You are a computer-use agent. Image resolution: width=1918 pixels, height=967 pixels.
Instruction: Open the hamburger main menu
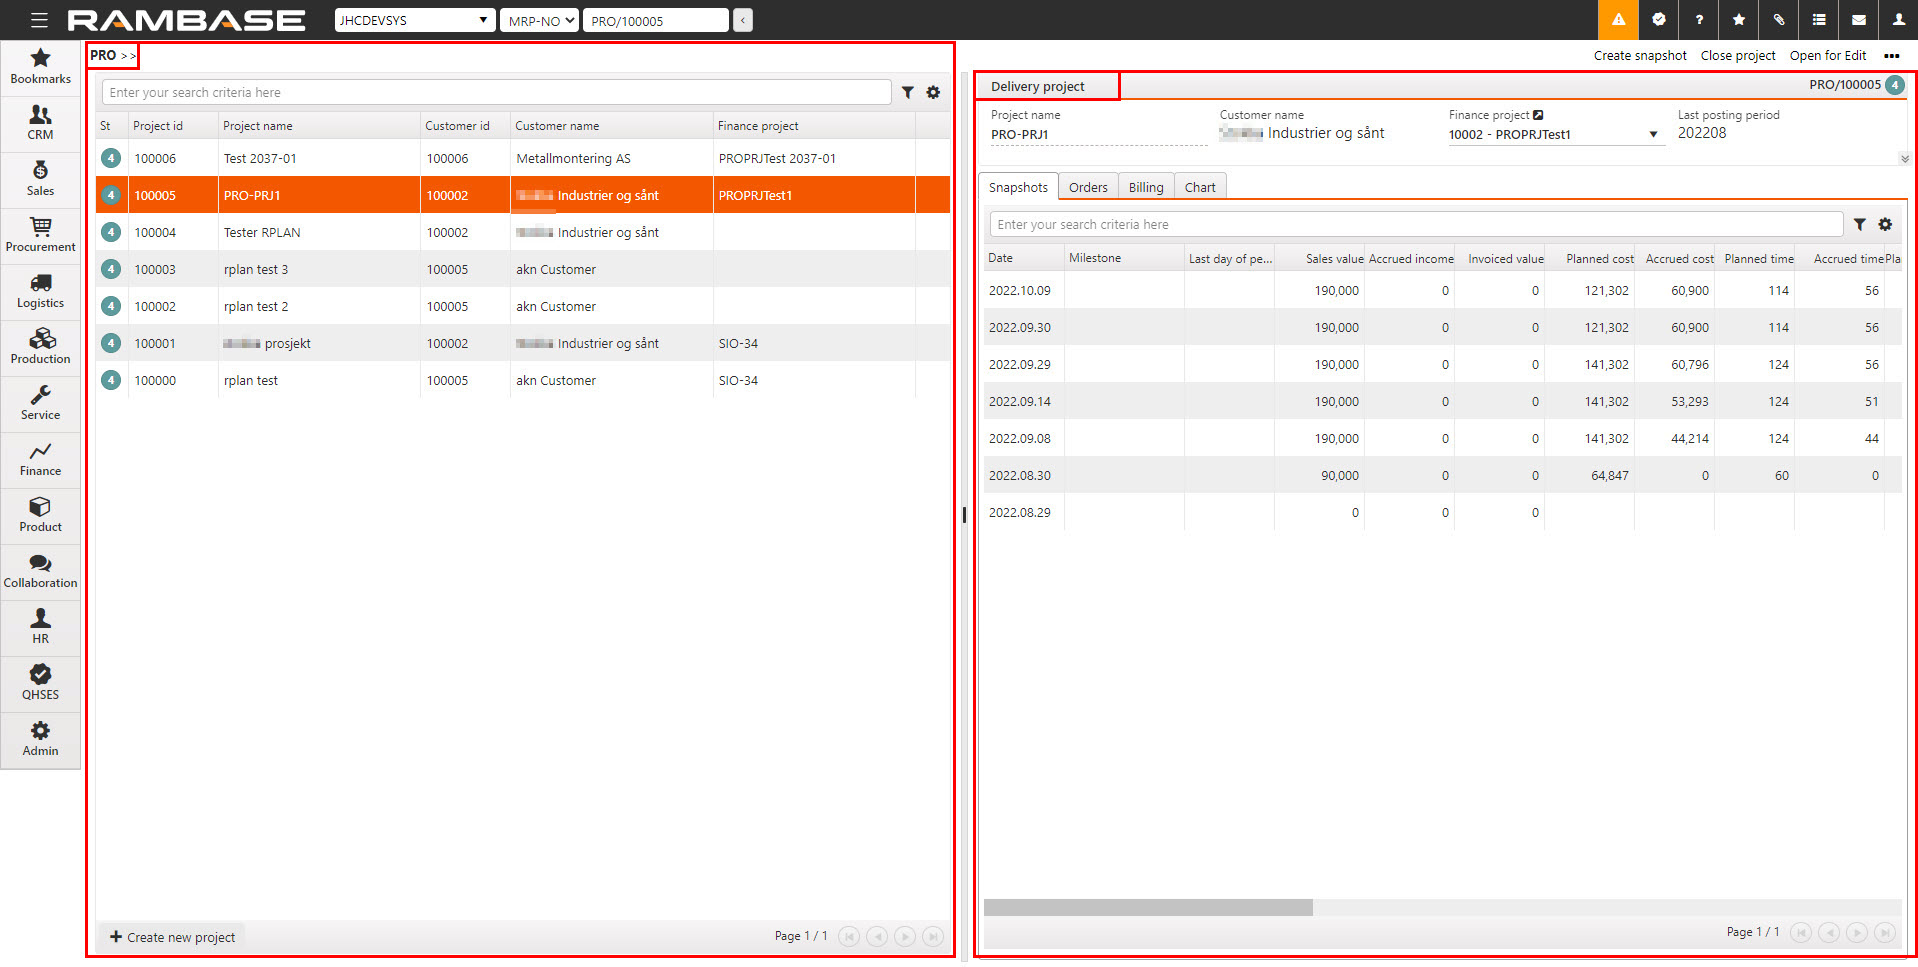[x=39, y=20]
